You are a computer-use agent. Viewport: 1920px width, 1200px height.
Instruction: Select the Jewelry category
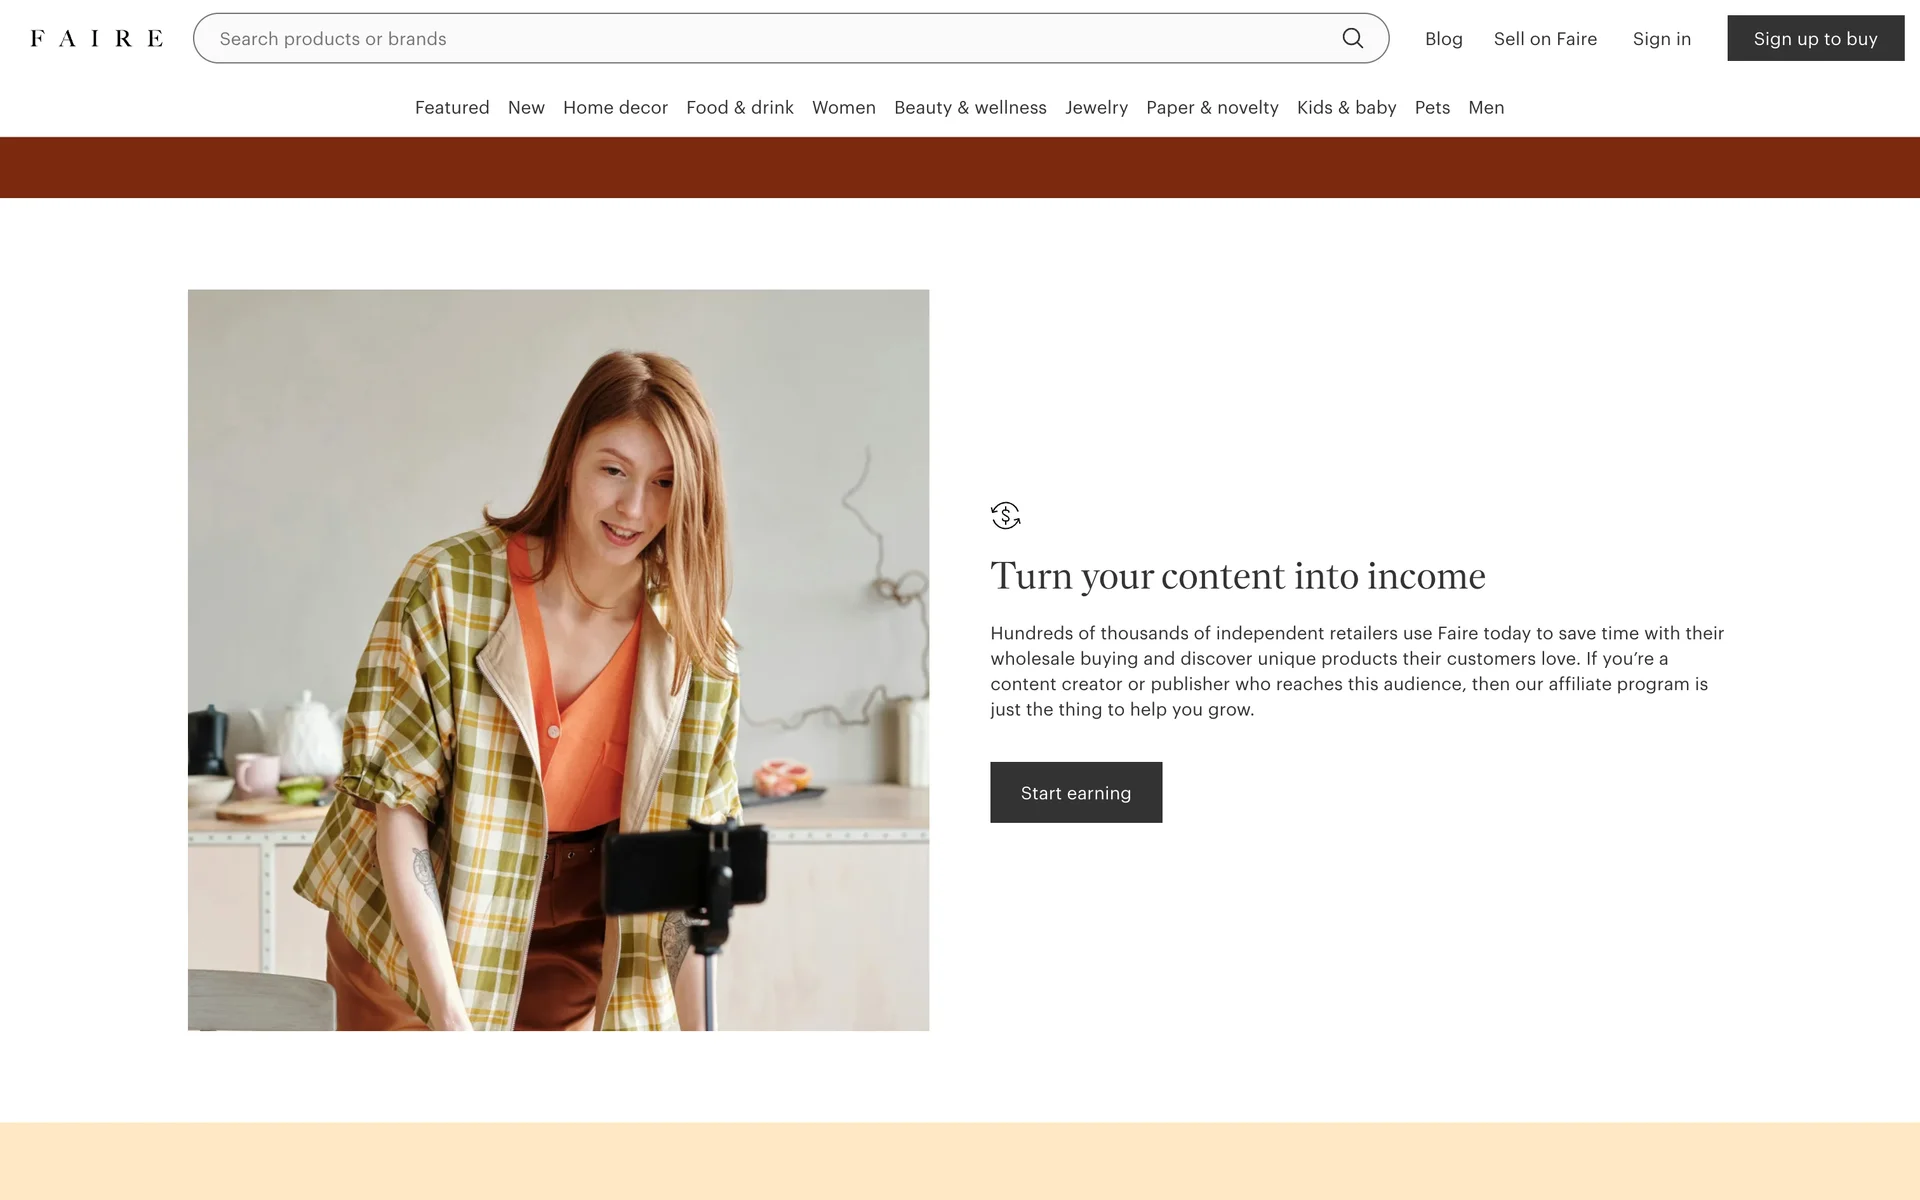[1096, 107]
